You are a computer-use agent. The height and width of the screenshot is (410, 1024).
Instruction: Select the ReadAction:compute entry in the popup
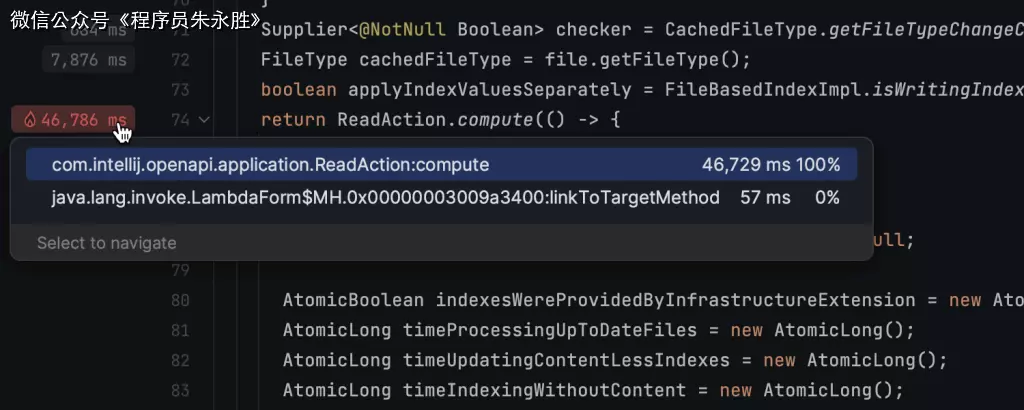(270, 164)
